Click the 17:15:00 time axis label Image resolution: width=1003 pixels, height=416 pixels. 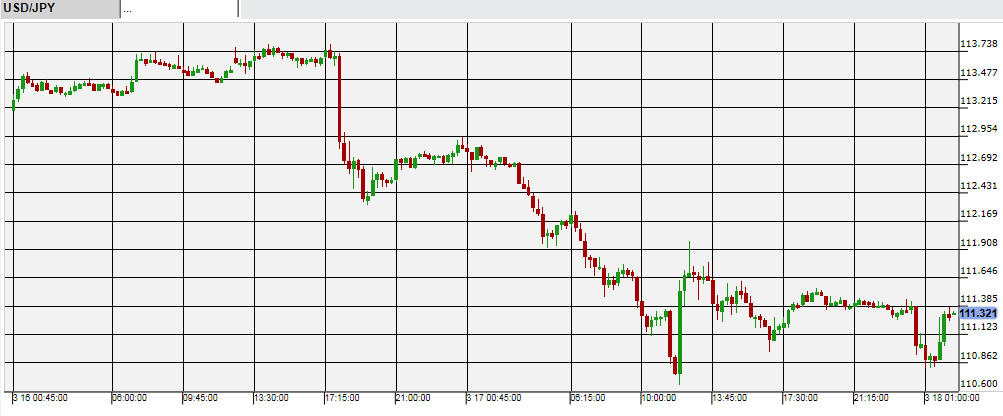[x=342, y=397]
